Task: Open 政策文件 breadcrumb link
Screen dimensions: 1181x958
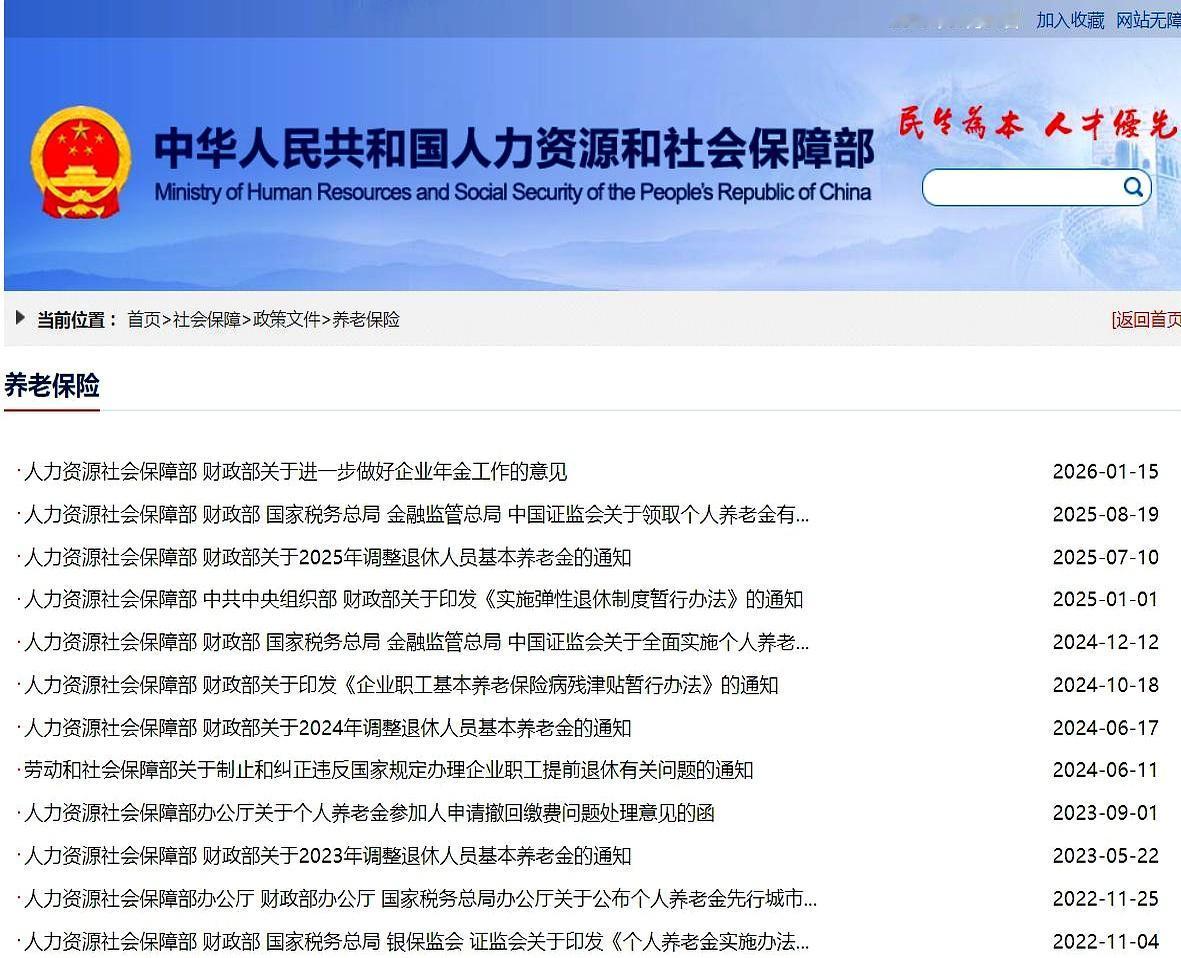Action: [287, 319]
